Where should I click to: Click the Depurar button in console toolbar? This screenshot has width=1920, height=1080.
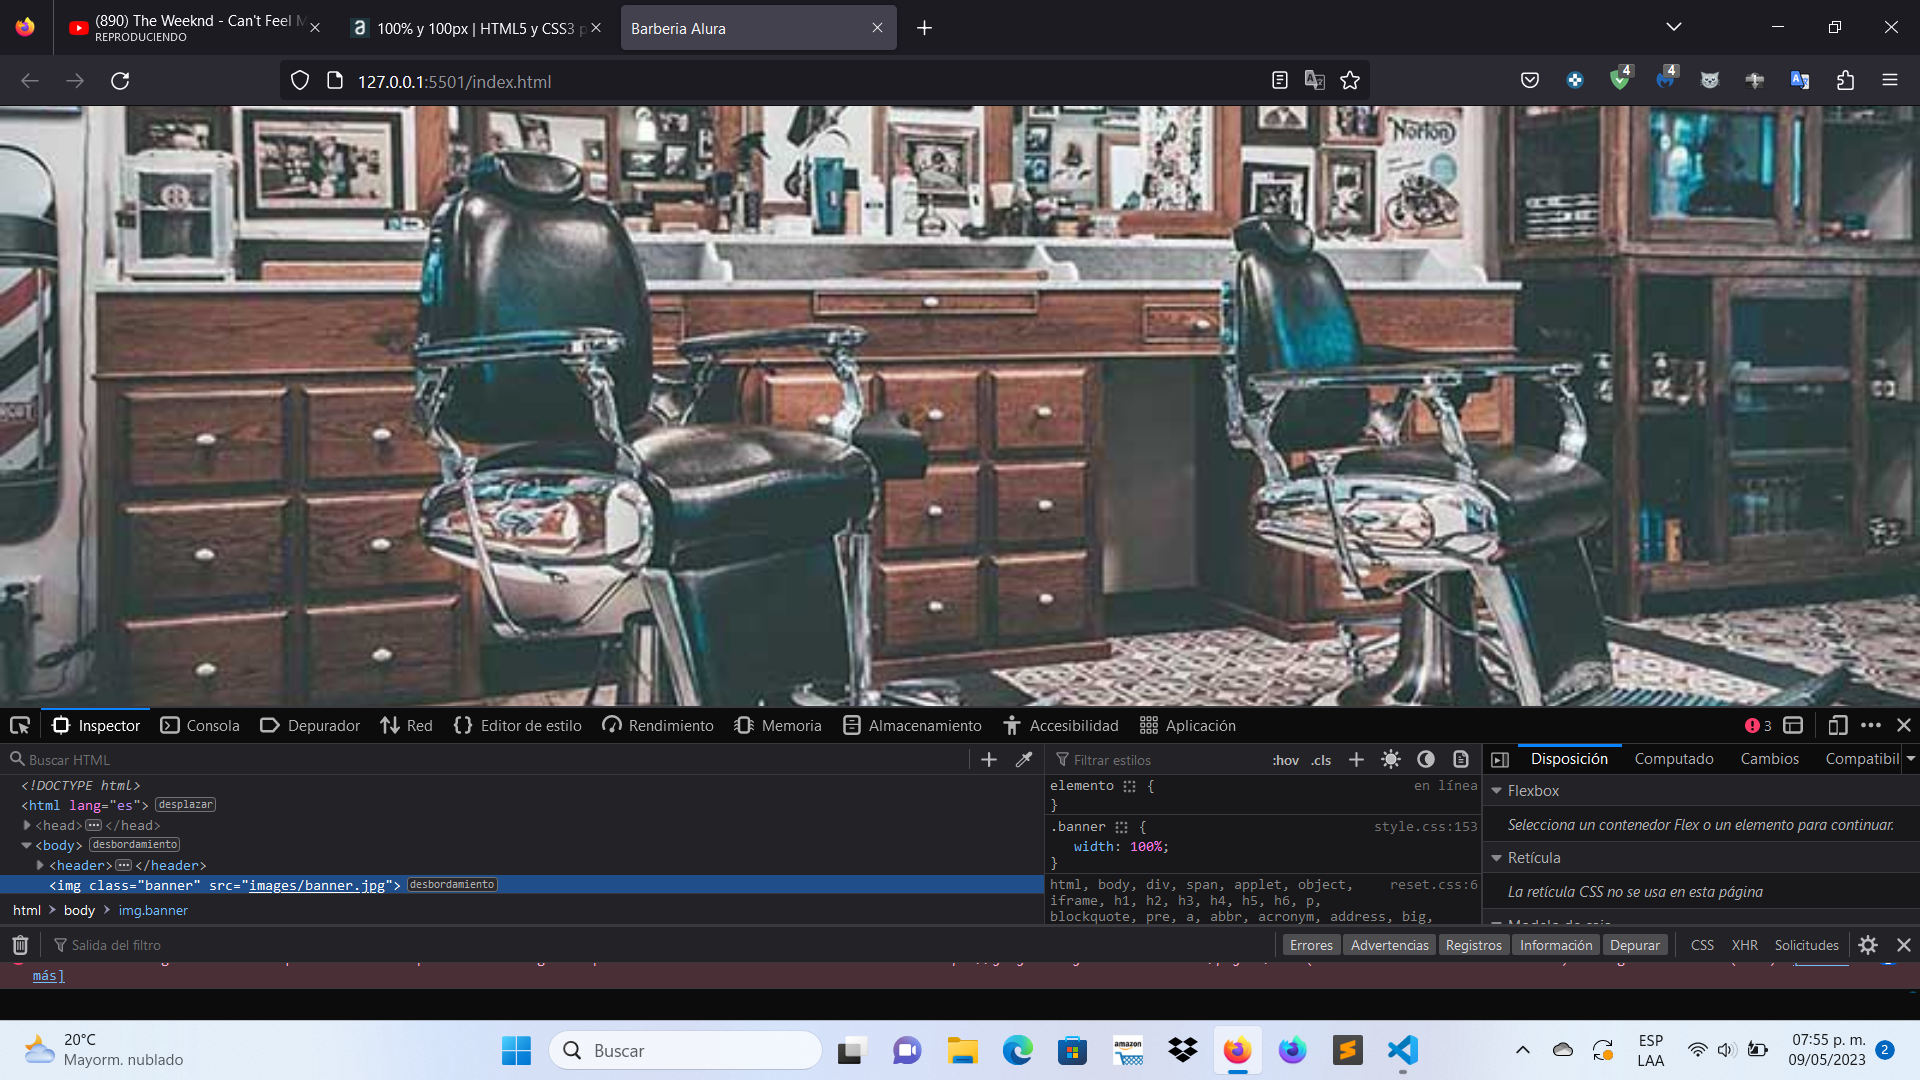pyautogui.click(x=1634, y=944)
